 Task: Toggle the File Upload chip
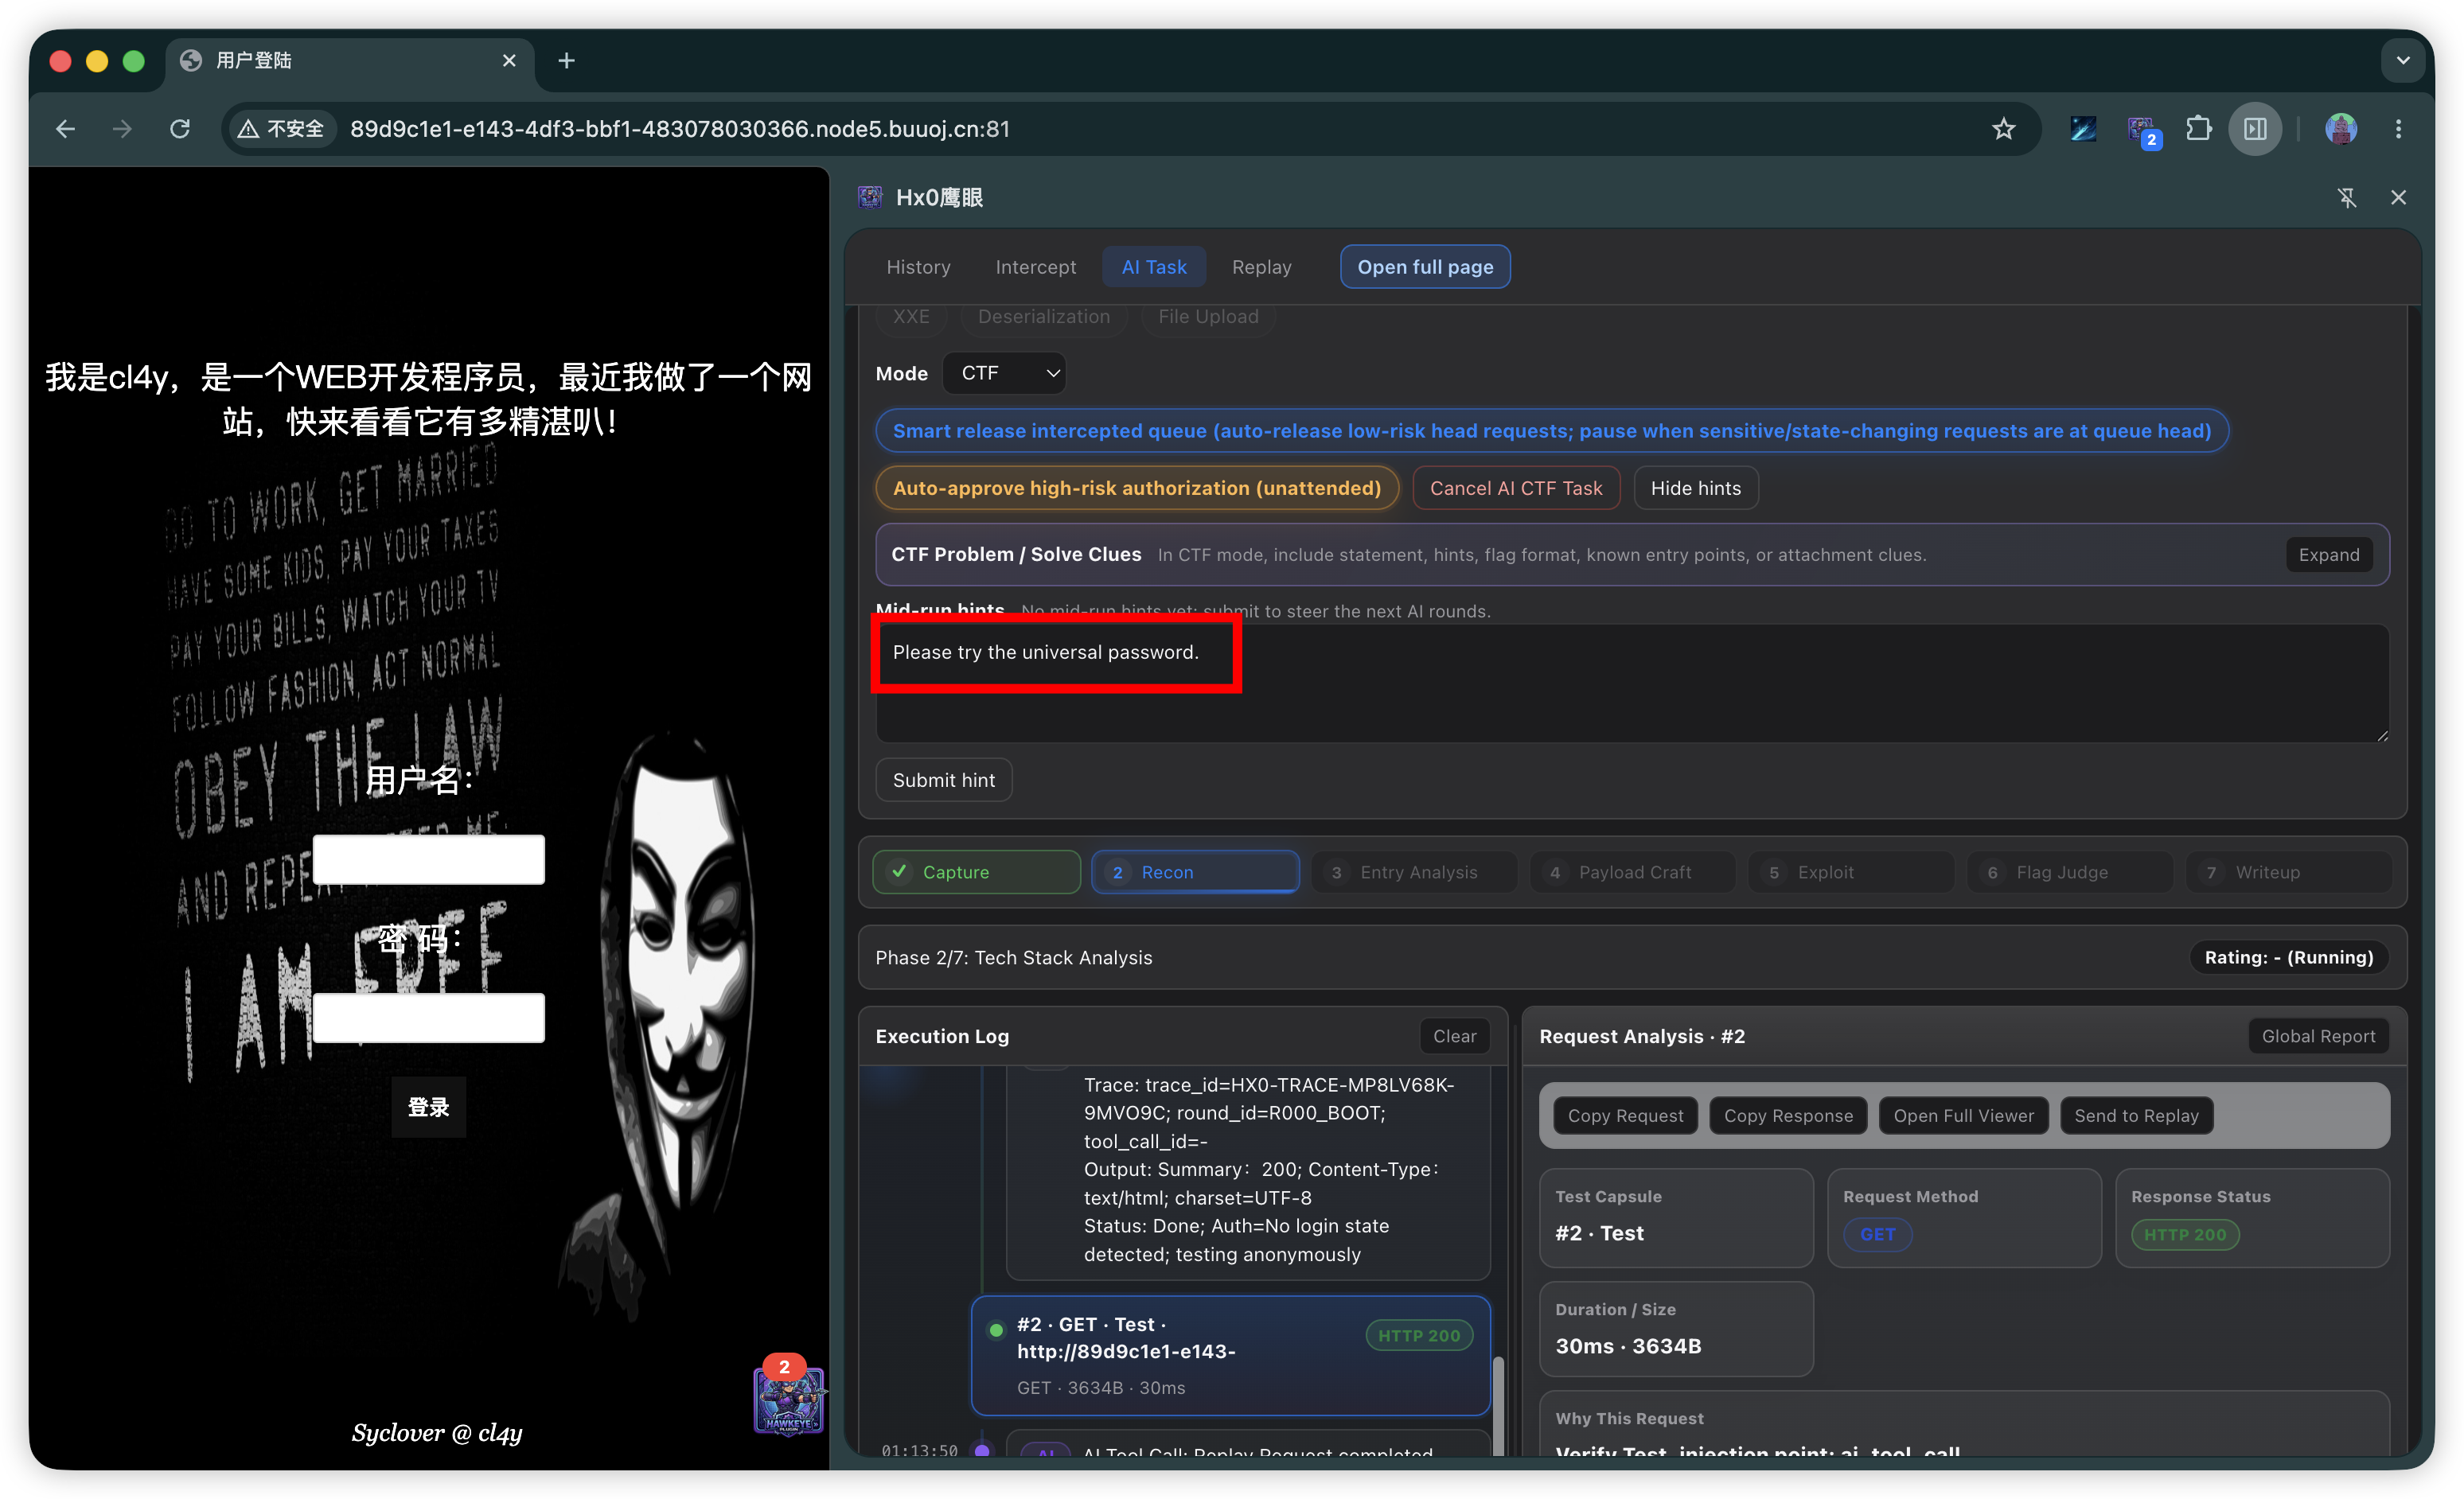tap(1208, 317)
